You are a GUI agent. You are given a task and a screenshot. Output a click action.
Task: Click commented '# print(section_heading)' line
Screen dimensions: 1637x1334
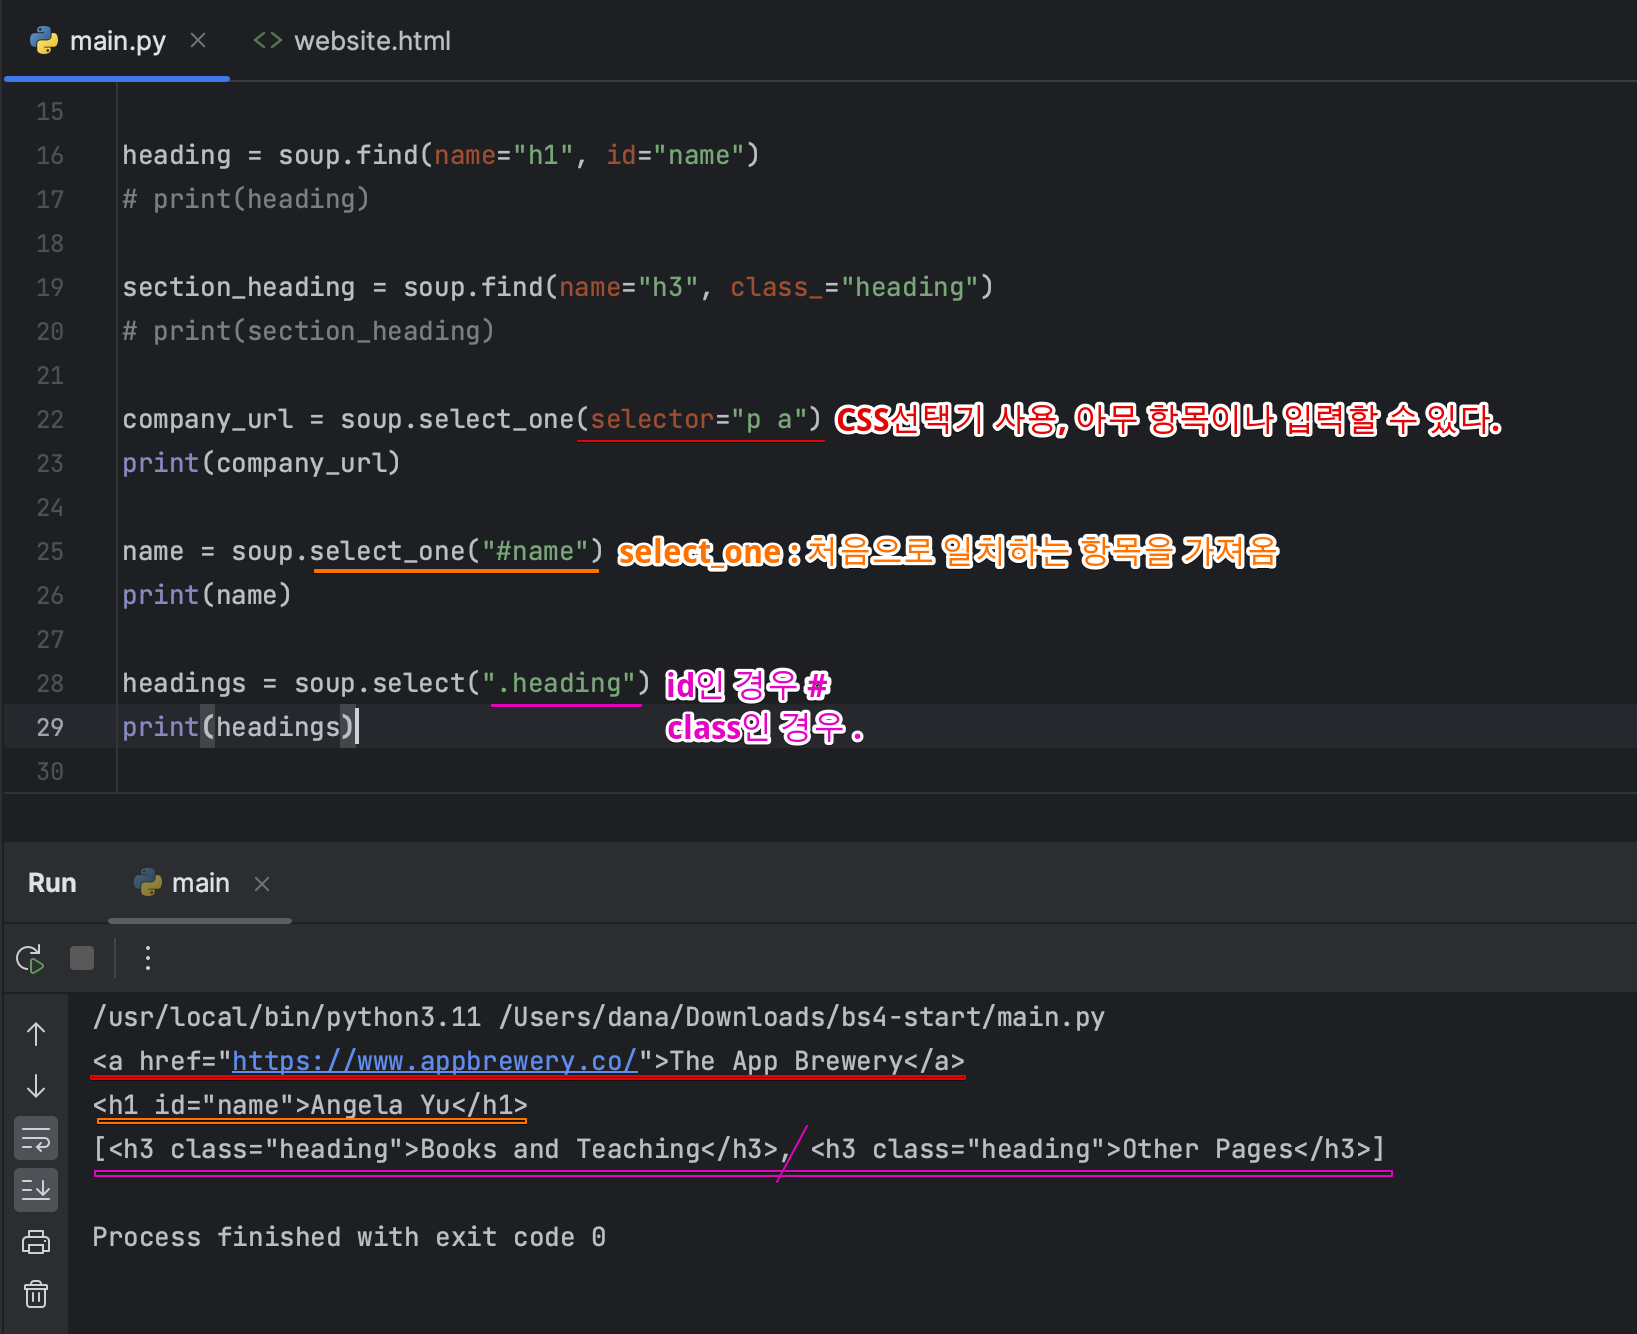click(308, 331)
